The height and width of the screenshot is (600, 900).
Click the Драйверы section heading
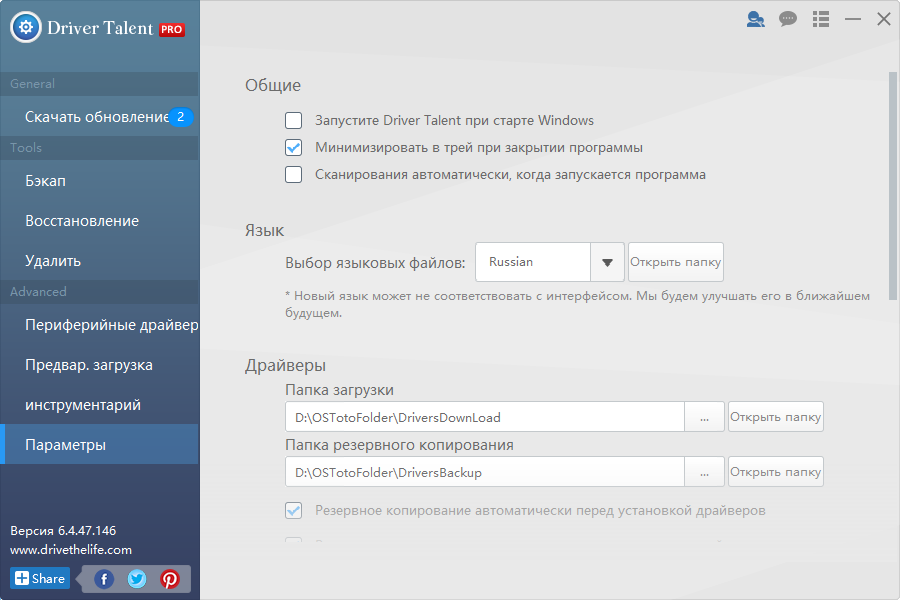coord(285,365)
